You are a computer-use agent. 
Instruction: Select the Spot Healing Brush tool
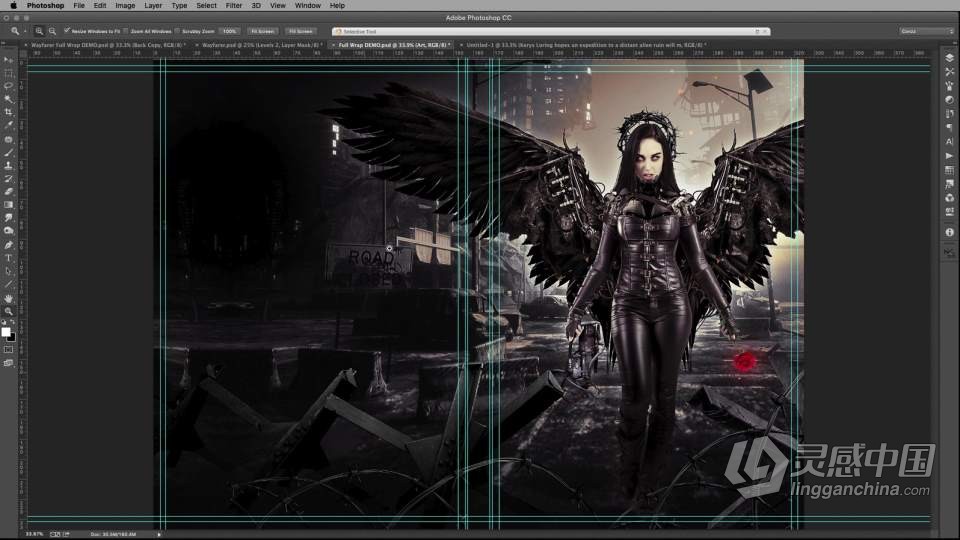pyautogui.click(x=9, y=140)
